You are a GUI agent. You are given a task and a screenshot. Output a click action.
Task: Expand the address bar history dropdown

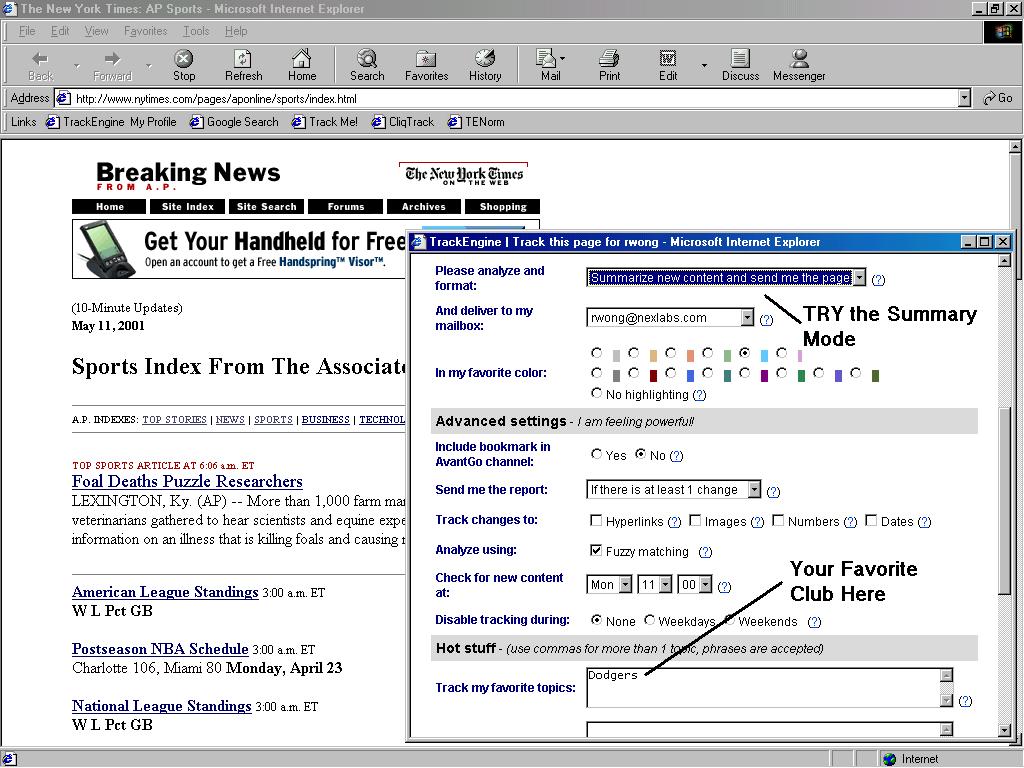[965, 98]
